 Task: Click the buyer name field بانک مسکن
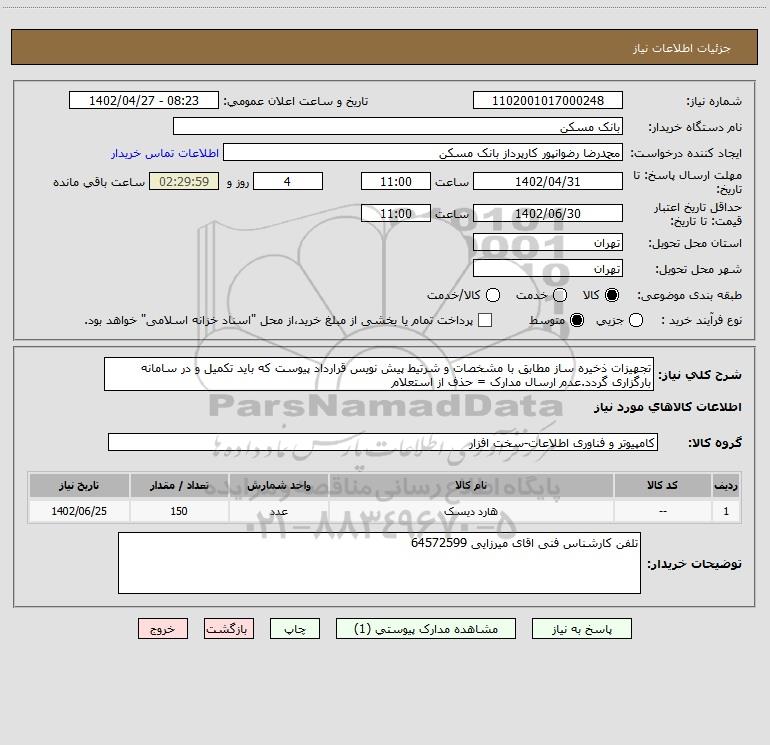[398, 127]
